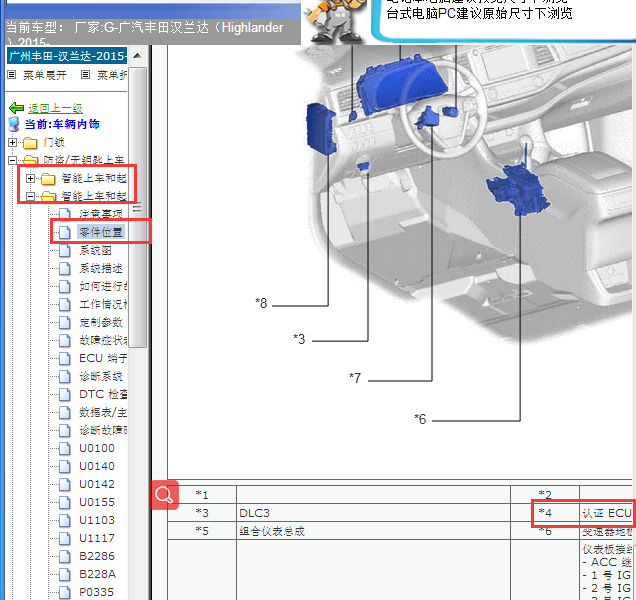
Task: Select the 零件位置 page
Action: (x=101, y=232)
